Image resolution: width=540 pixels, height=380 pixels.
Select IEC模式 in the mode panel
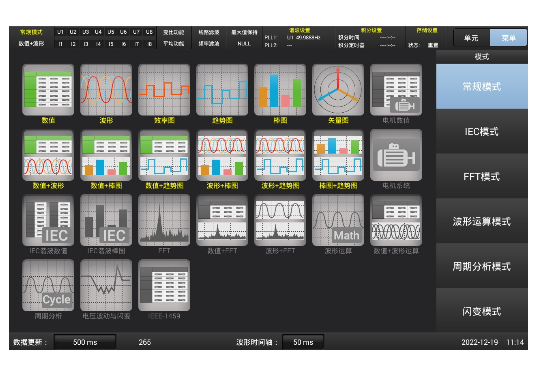click(481, 131)
